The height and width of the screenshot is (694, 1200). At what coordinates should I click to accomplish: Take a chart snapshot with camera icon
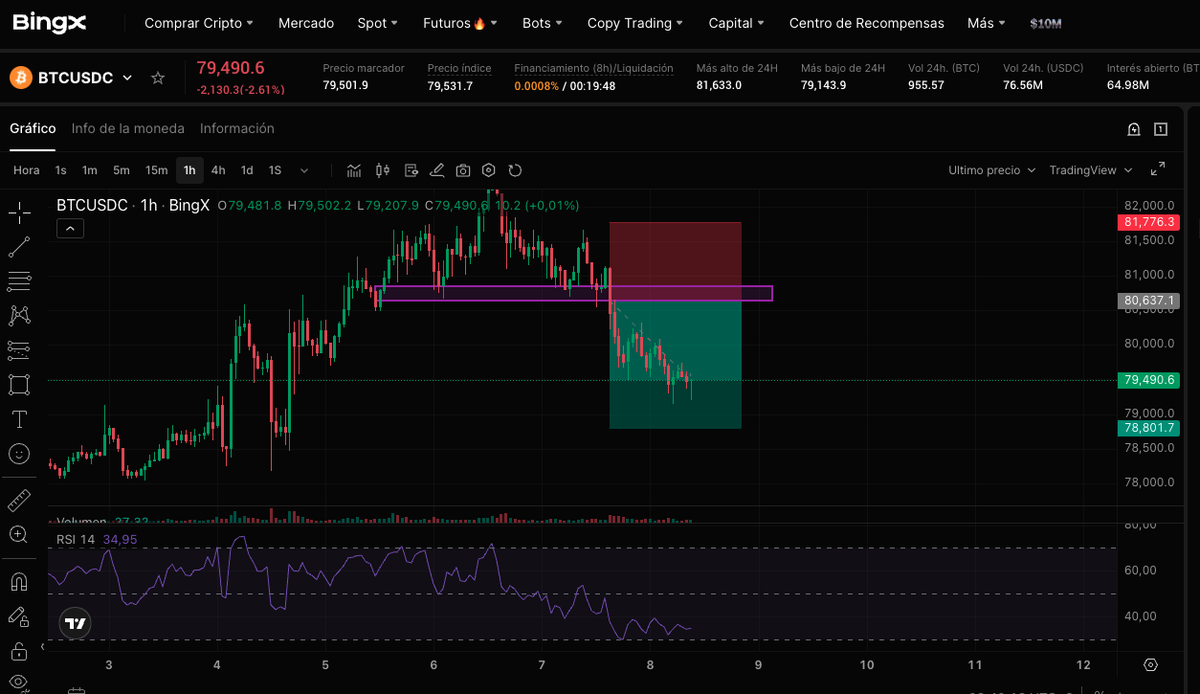463,170
